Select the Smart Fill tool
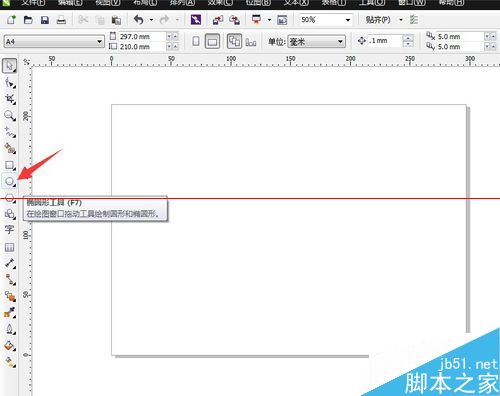Screen dimensions: 500x396 coord(10,149)
